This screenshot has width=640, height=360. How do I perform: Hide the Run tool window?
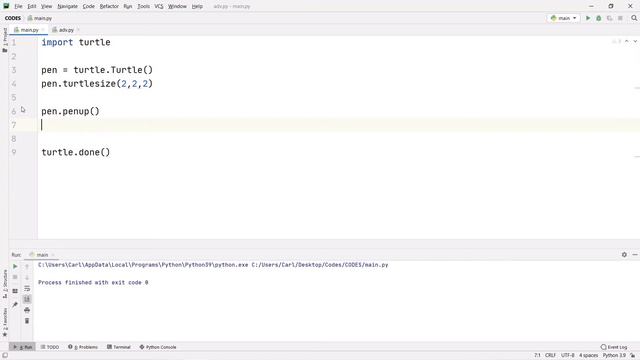point(635,254)
